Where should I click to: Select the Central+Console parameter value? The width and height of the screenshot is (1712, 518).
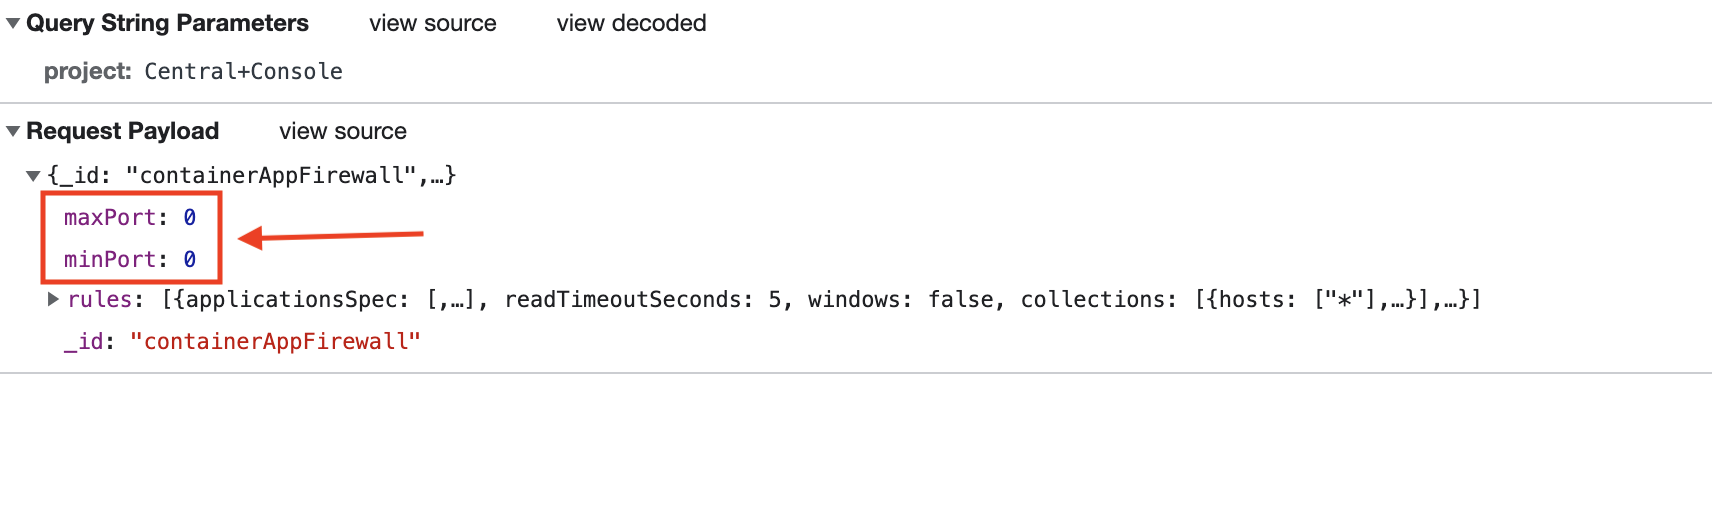tap(243, 71)
